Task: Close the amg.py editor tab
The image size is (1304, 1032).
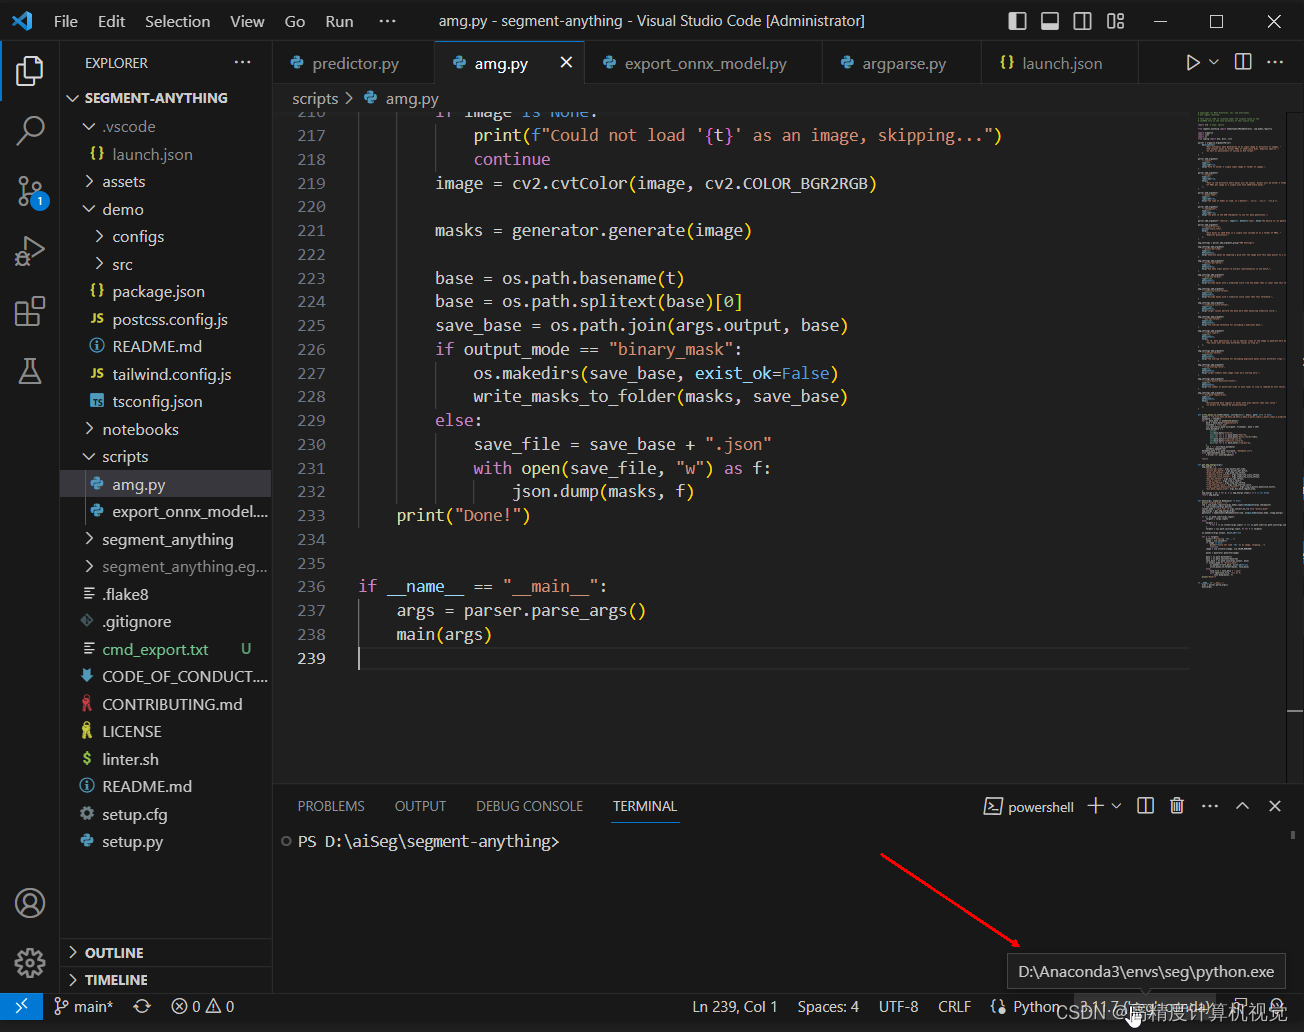Action: pos(565,61)
